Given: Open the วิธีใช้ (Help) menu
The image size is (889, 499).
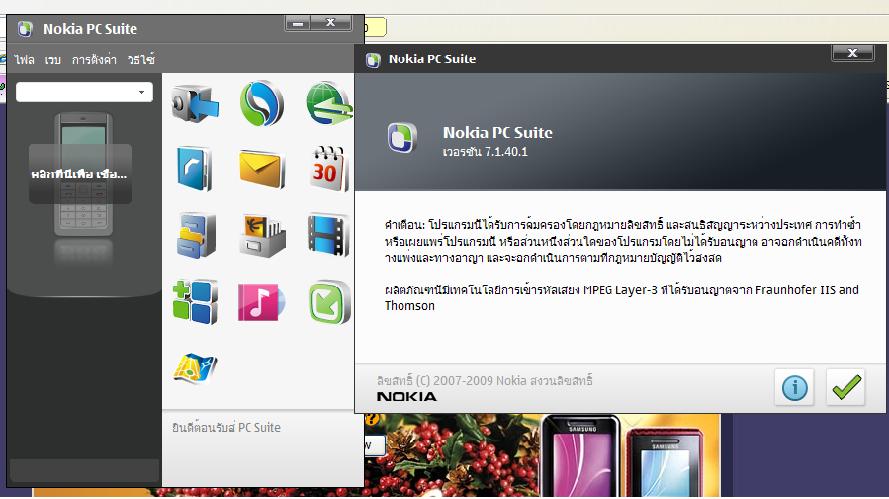Looking at the screenshot, I should tap(141, 59).
